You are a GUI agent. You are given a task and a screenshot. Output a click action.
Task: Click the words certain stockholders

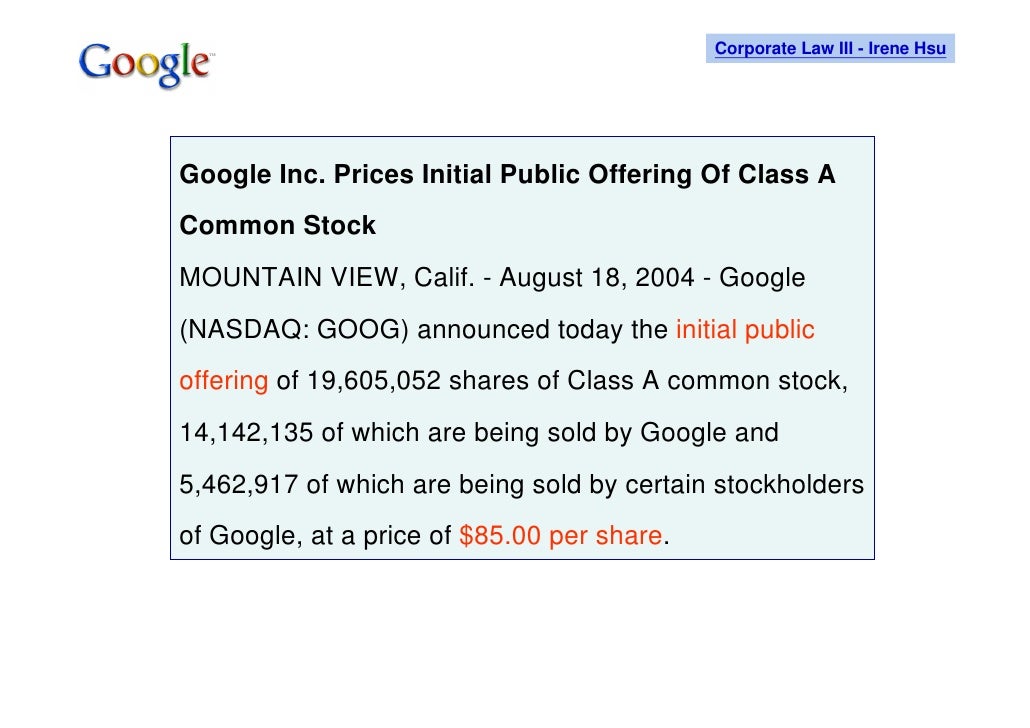tap(744, 485)
